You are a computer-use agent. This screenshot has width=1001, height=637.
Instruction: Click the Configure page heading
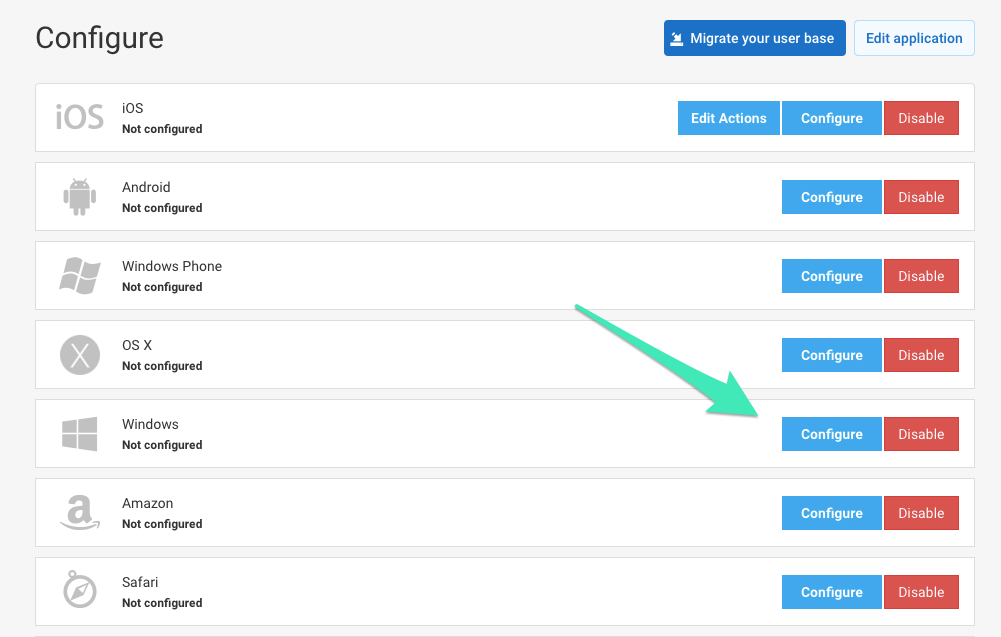(100, 38)
